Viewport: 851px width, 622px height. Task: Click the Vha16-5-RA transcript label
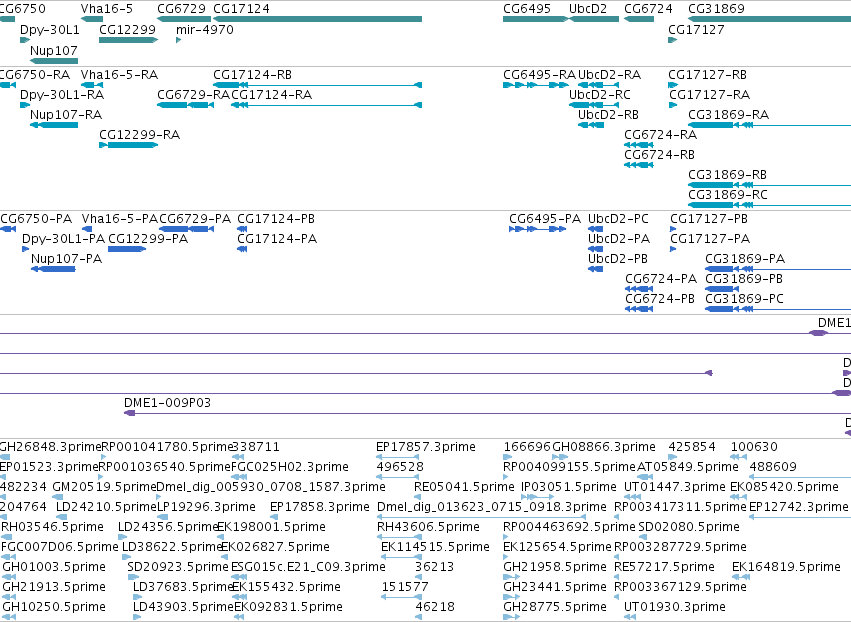tap(119, 75)
